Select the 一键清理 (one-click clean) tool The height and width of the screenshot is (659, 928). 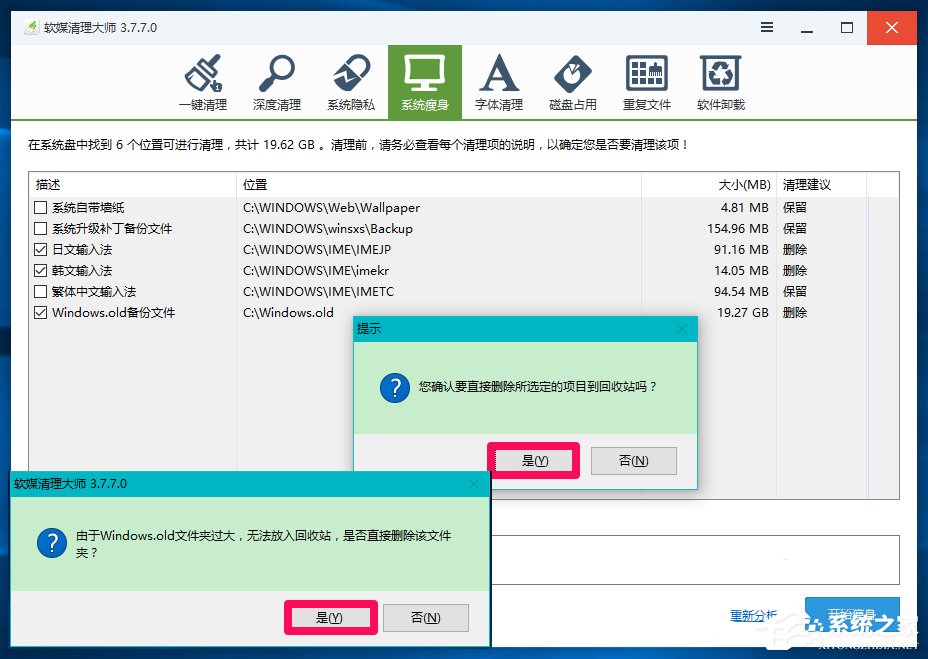[x=204, y=80]
